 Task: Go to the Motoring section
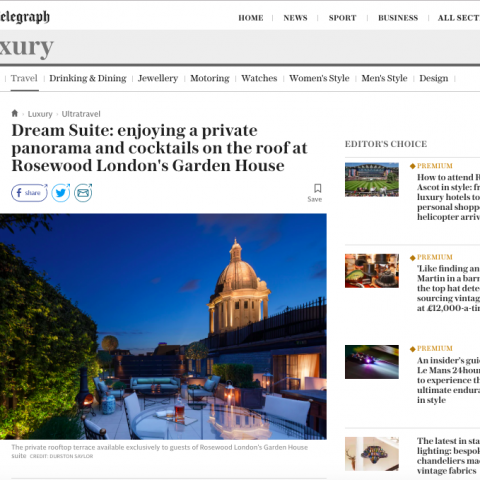coord(210,79)
